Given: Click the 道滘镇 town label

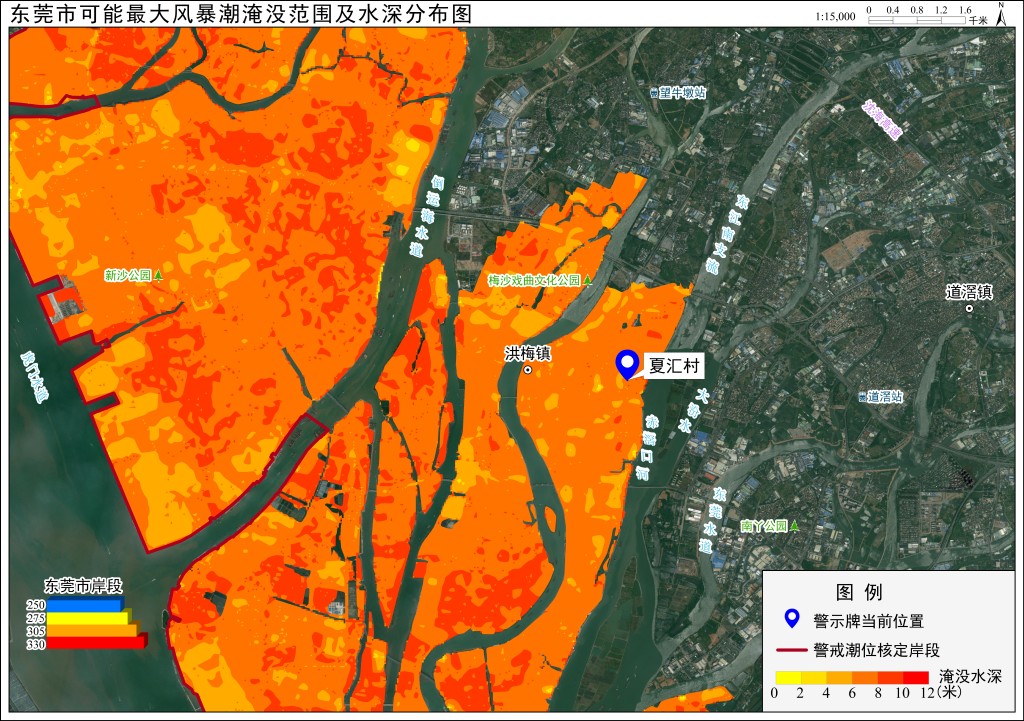Looking at the screenshot, I should 969,292.
